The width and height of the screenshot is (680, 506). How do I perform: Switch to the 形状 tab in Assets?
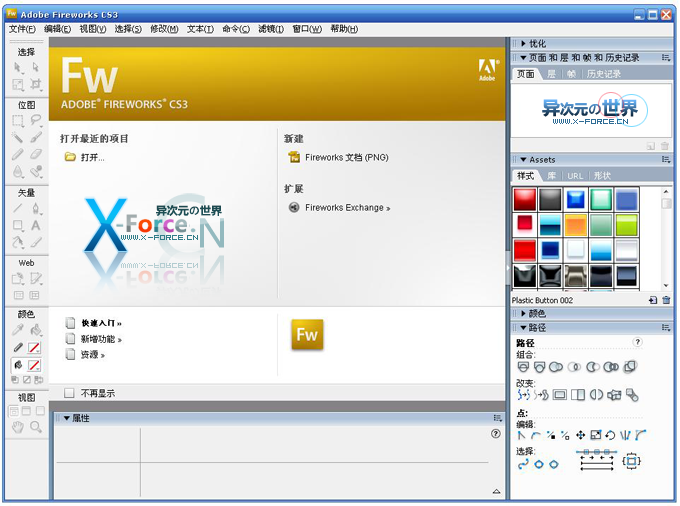(x=602, y=176)
